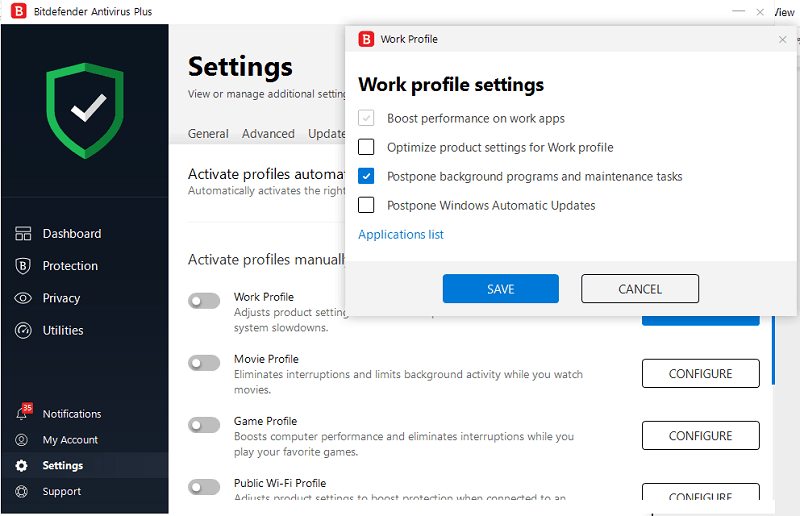Configure the Public Wi-Fi Profile
800x516 pixels.
(x=701, y=492)
